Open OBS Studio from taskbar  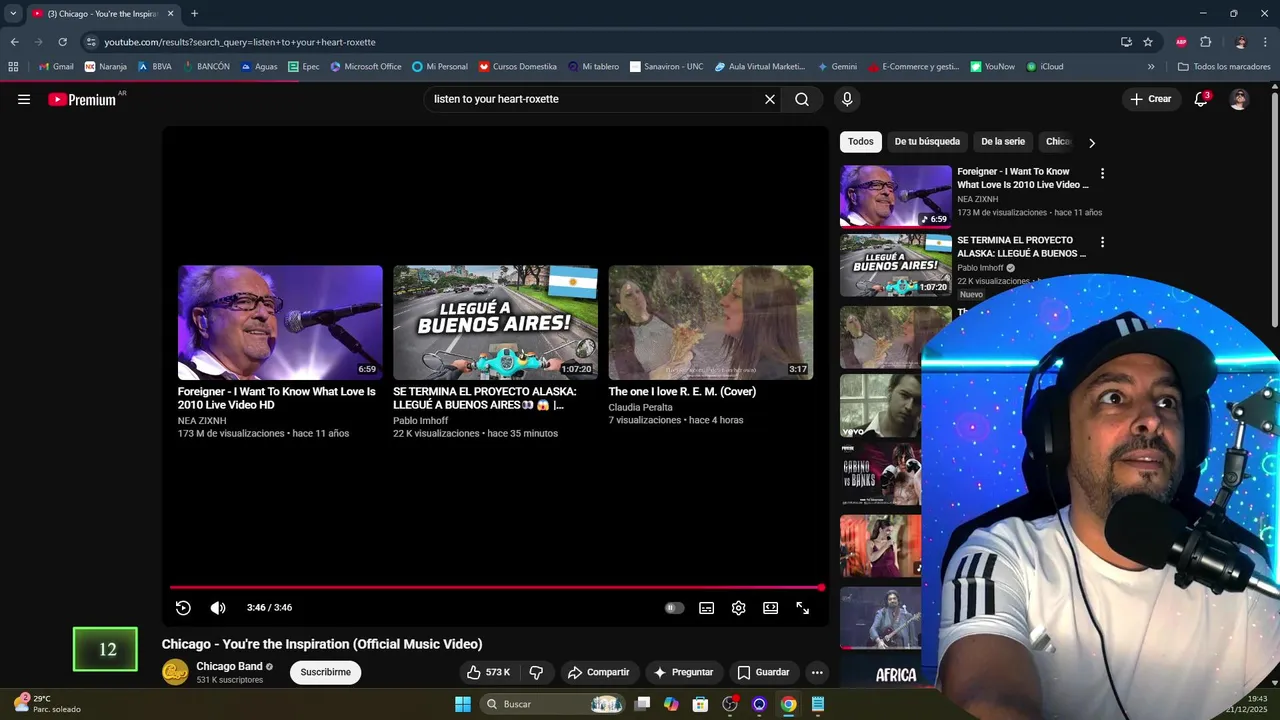tap(730, 704)
